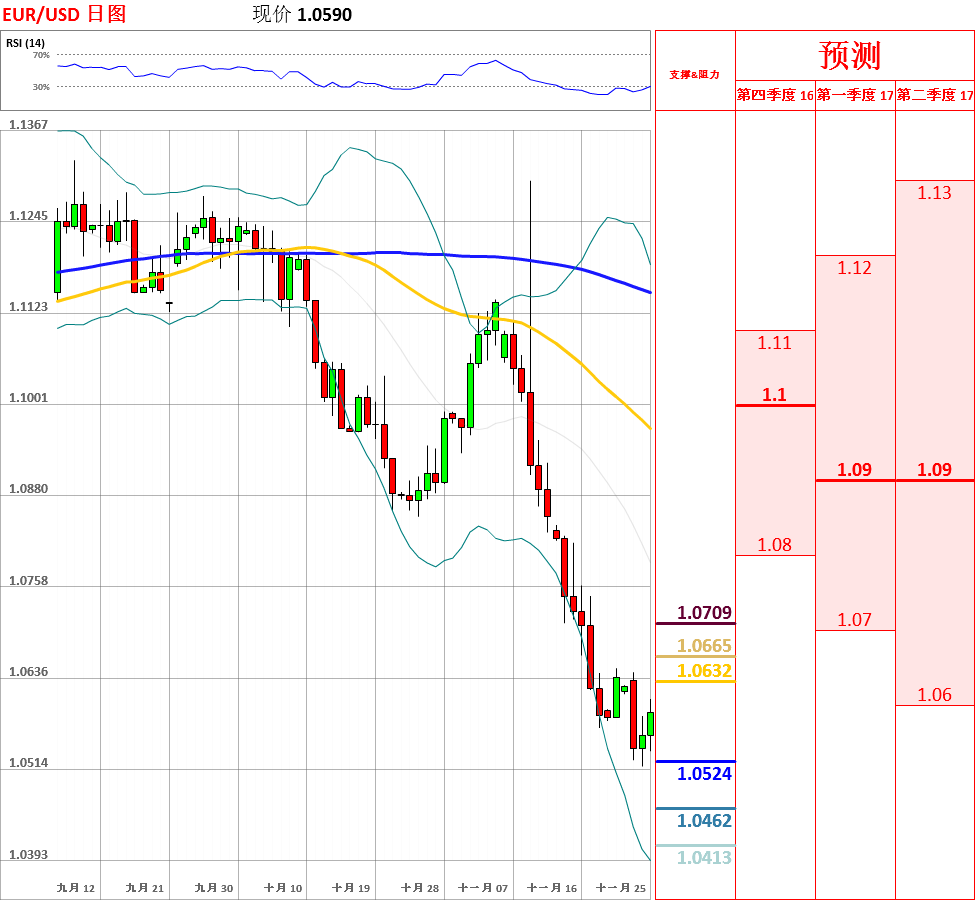Click the 1.0462 support level label
The height and width of the screenshot is (900, 975).
(x=704, y=821)
